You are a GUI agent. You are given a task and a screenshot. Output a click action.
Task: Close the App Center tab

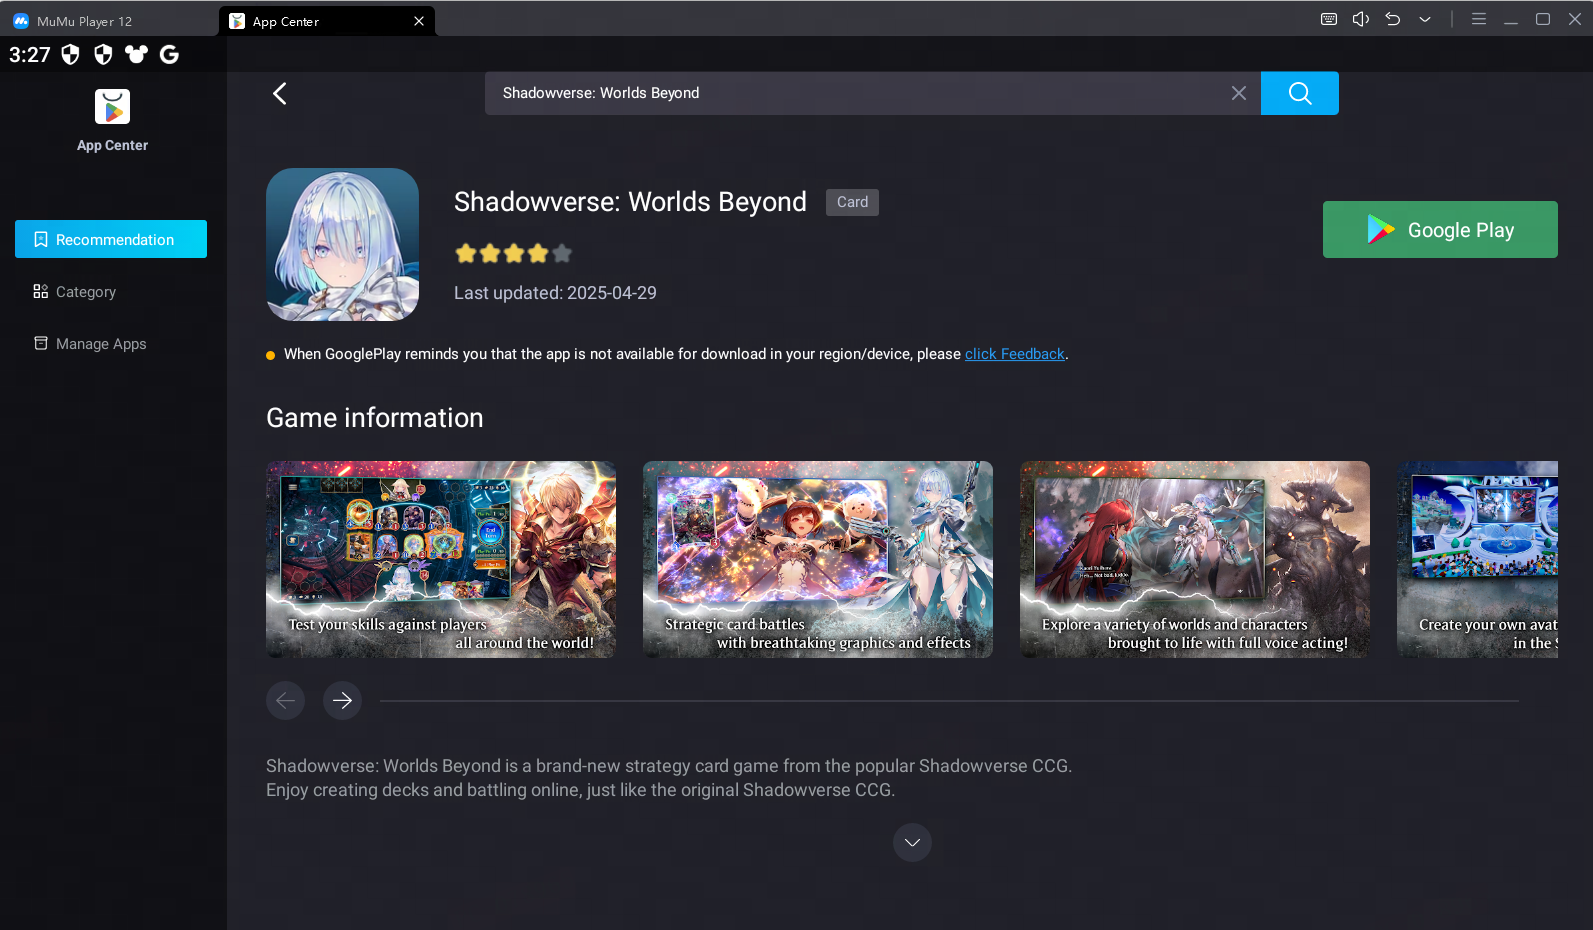tap(419, 21)
